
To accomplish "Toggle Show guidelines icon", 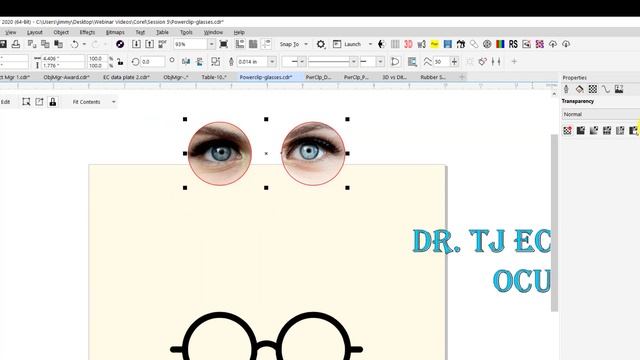I will 267,44.
